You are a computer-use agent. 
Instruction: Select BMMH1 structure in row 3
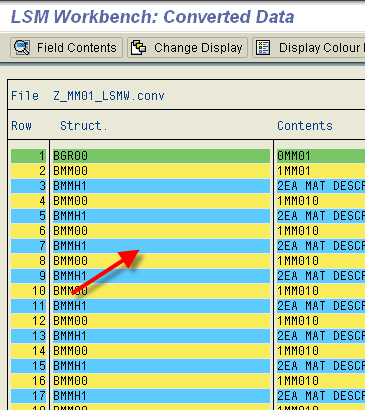coord(161,186)
